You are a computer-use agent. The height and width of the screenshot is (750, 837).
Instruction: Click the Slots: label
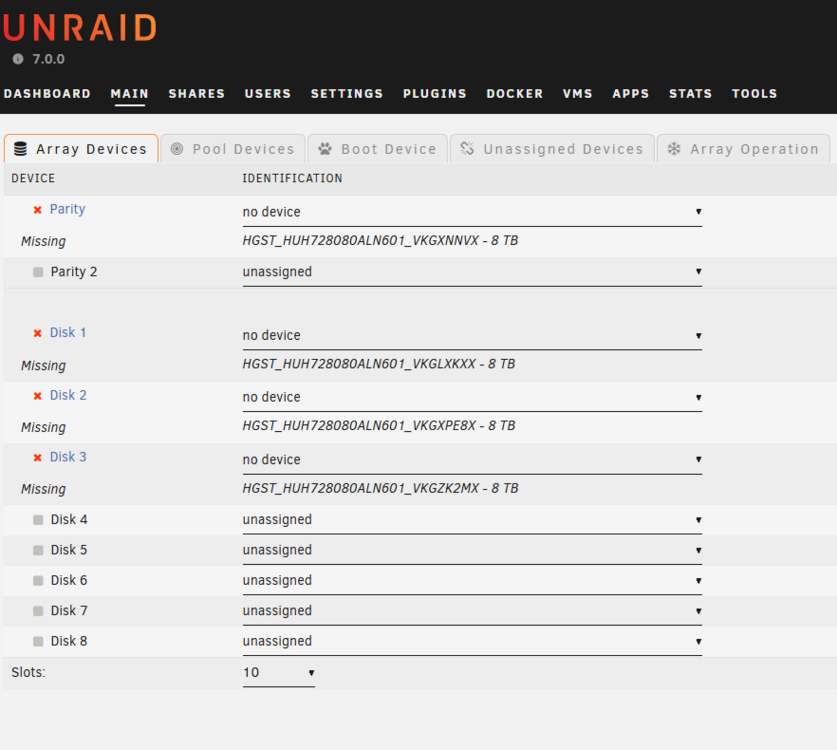pyautogui.click(x=28, y=672)
